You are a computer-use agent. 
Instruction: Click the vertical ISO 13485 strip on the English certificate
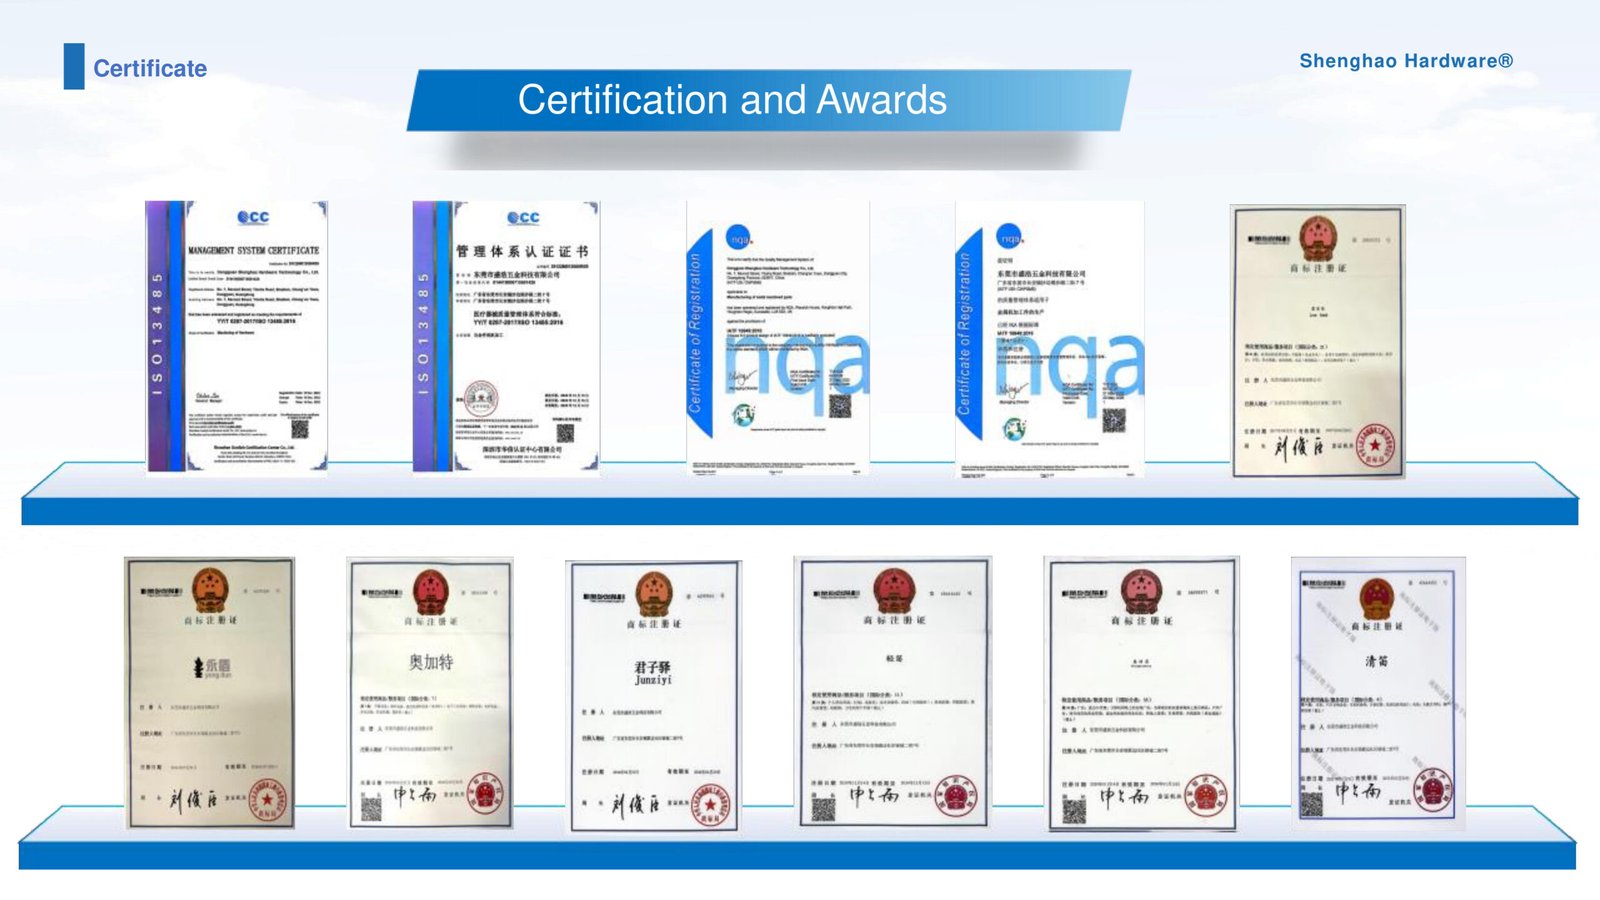point(157,336)
